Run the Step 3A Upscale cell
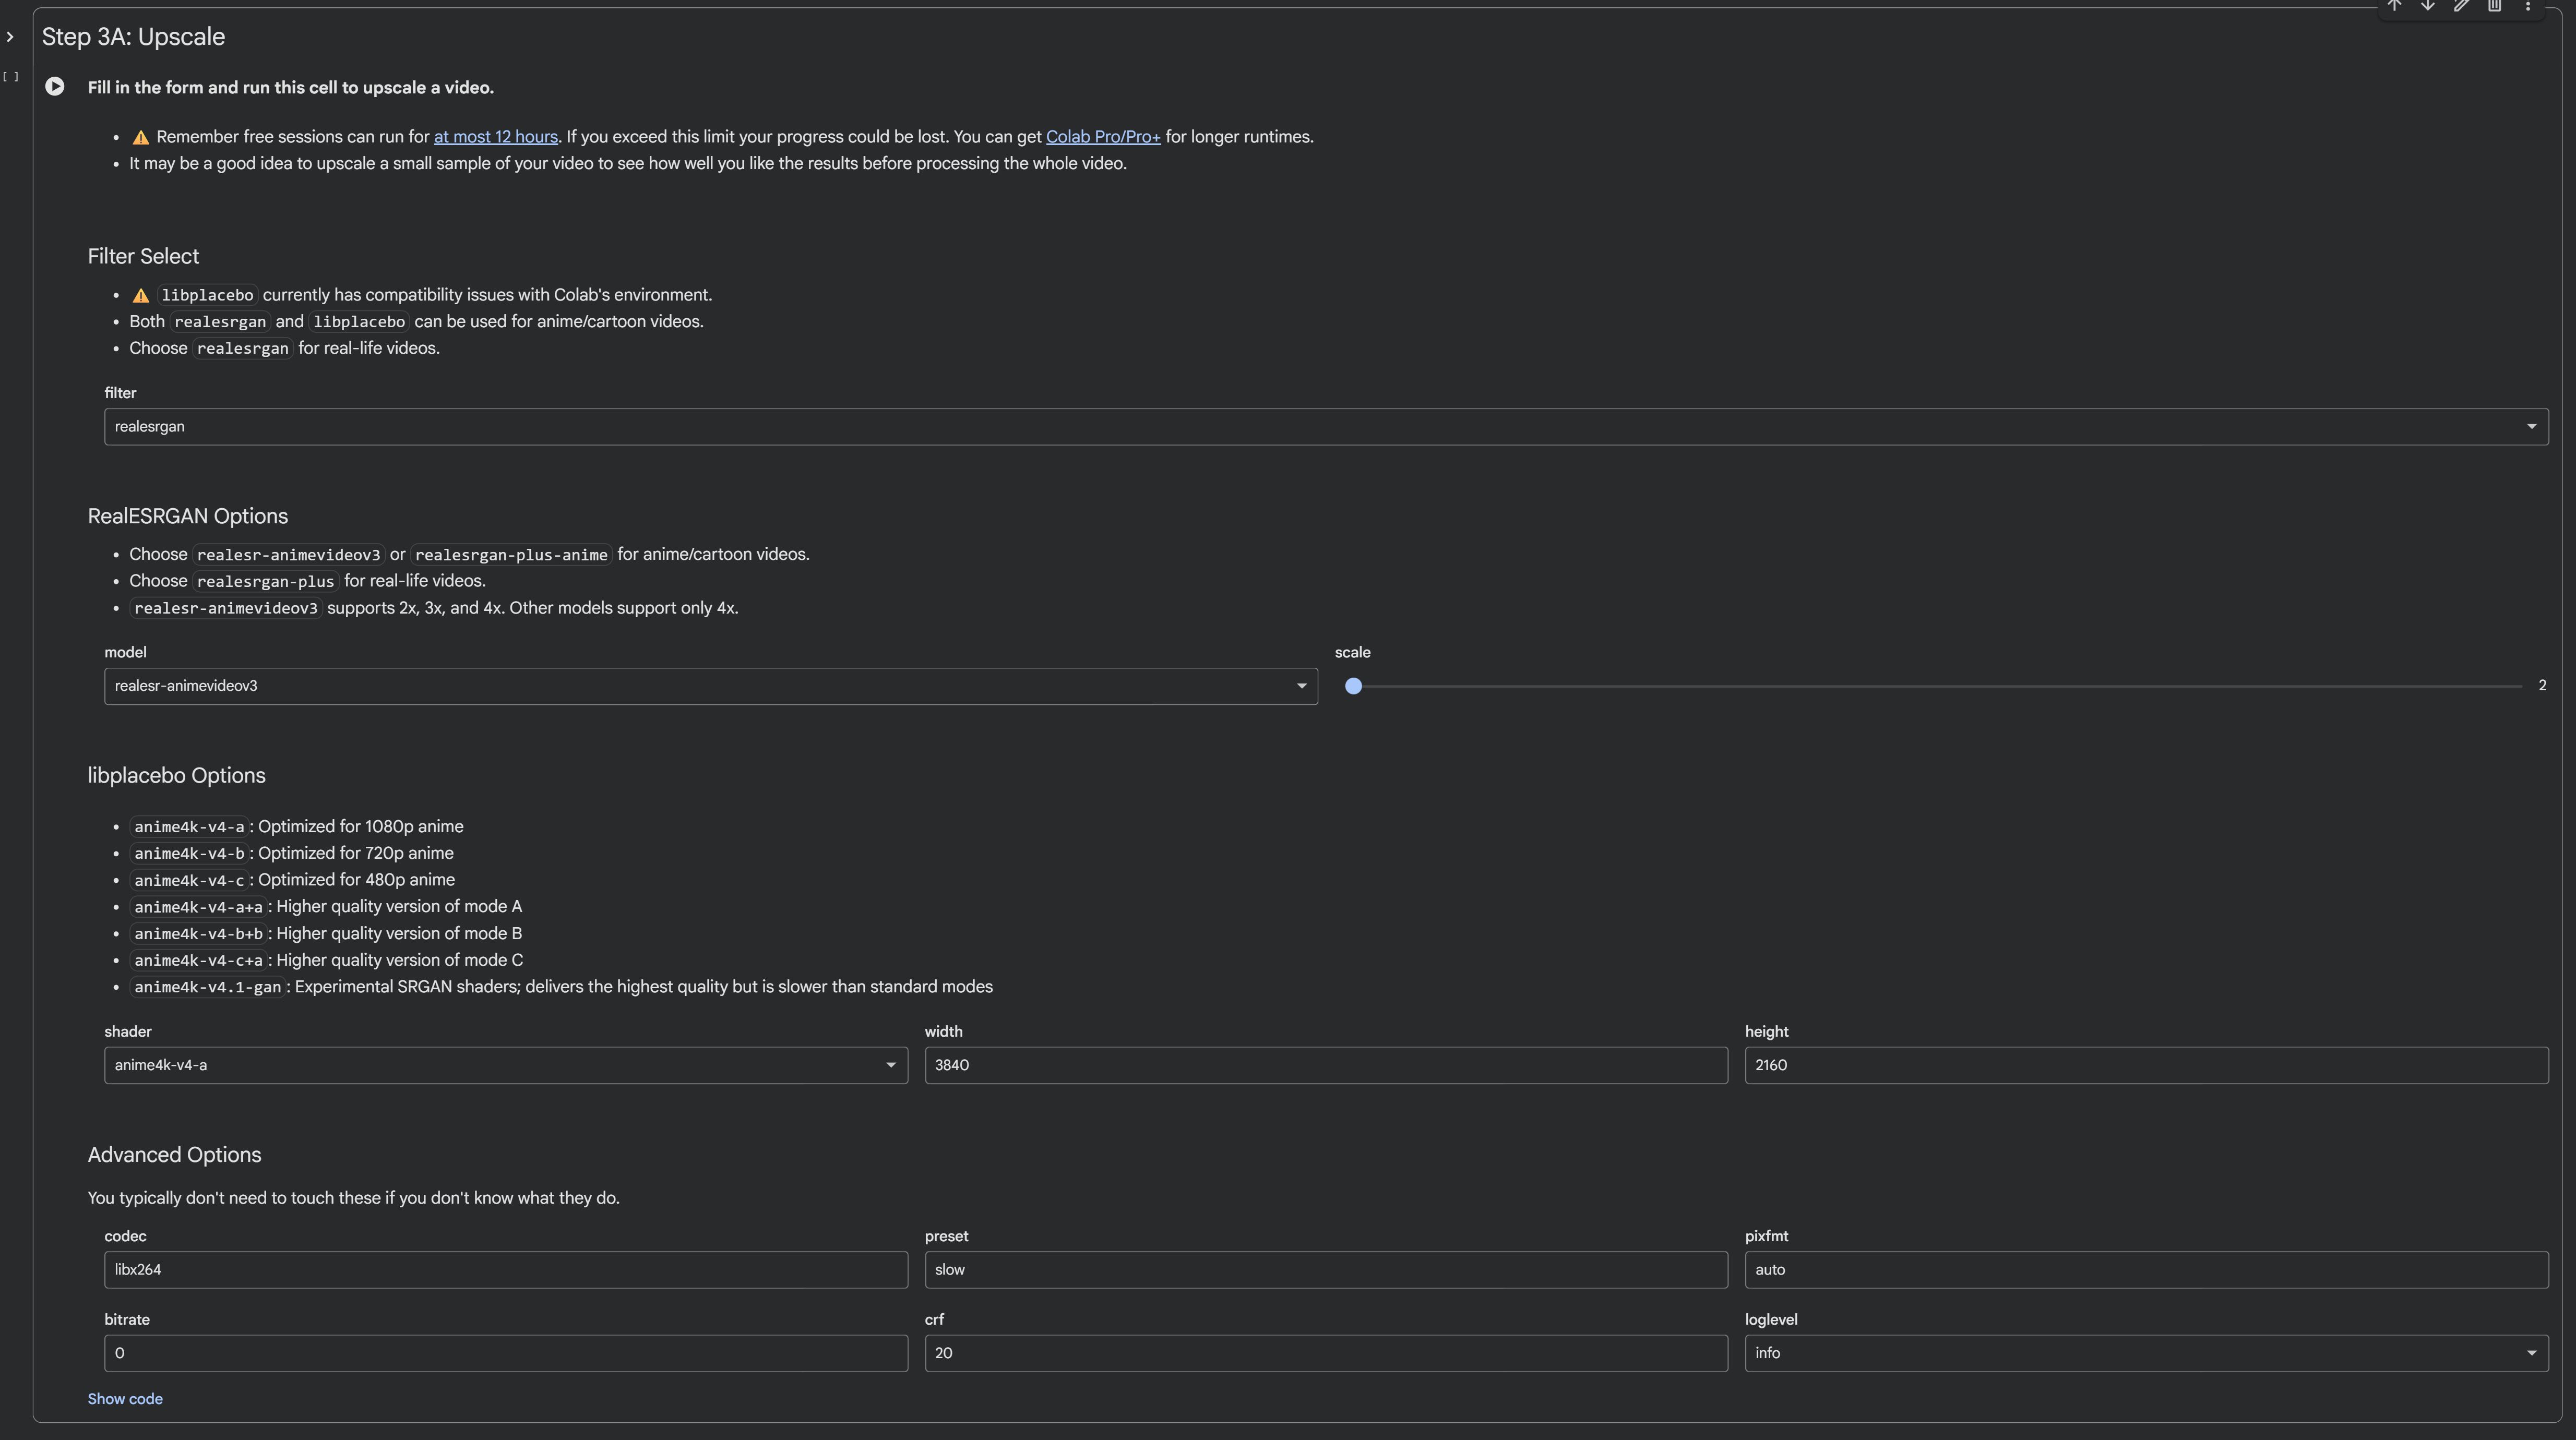This screenshot has width=2576, height=1440. [55, 87]
